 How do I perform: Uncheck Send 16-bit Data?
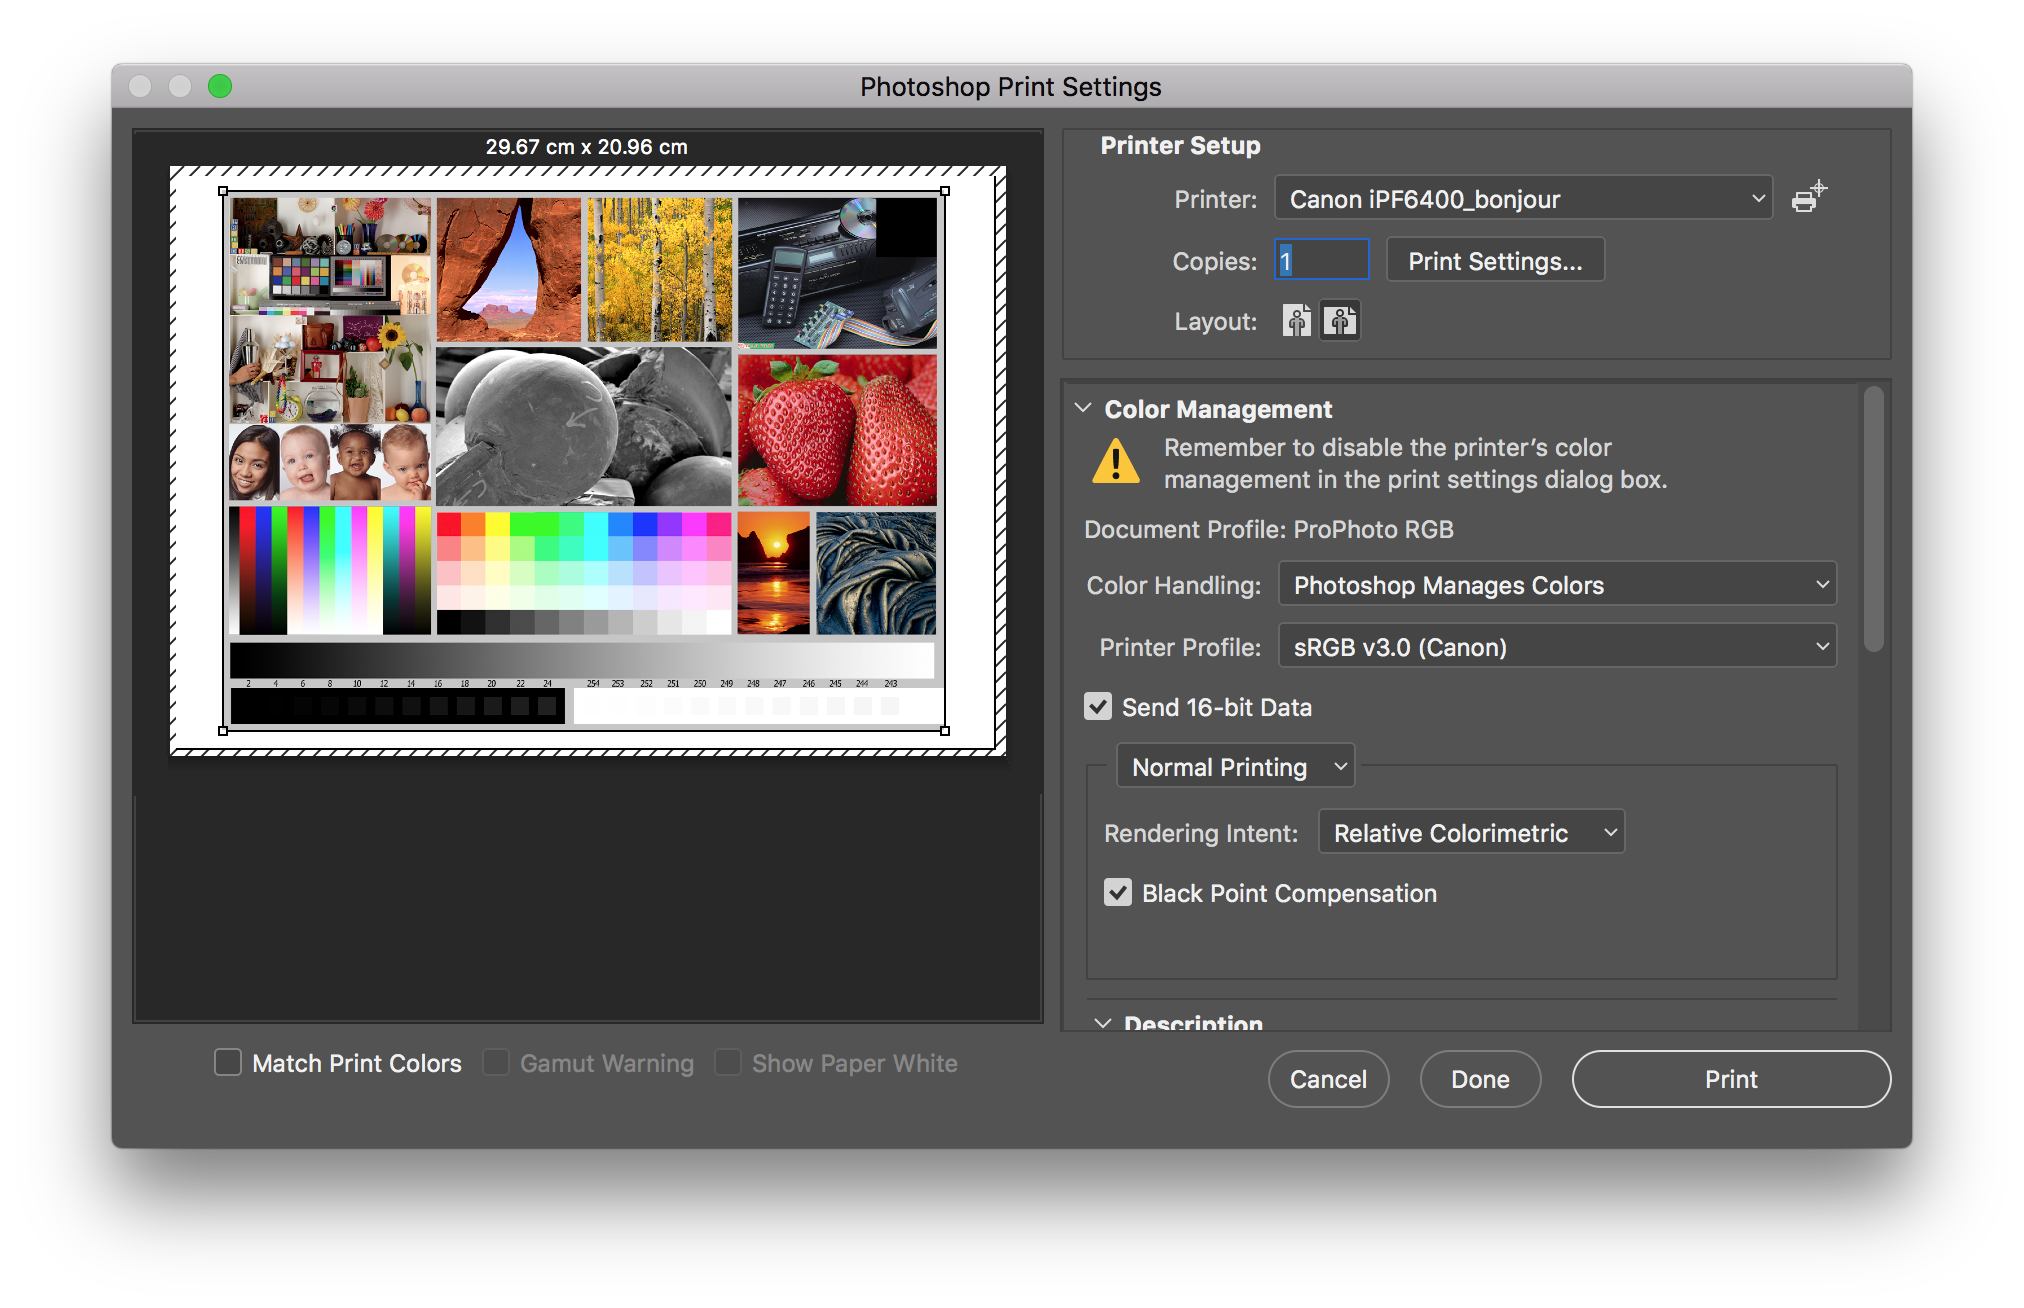1098,707
